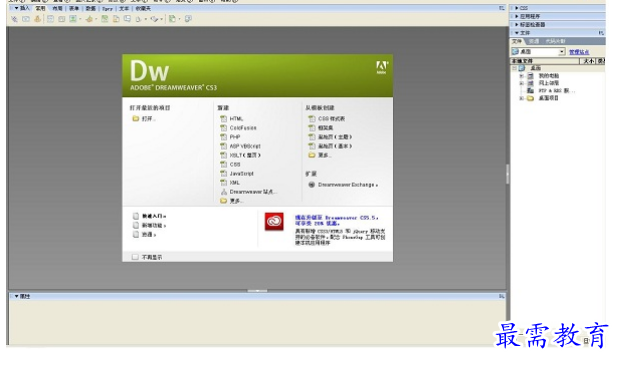The image size is (617, 367).
Task: Click the Named Anchor insert icon
Action: coord(37,19)
